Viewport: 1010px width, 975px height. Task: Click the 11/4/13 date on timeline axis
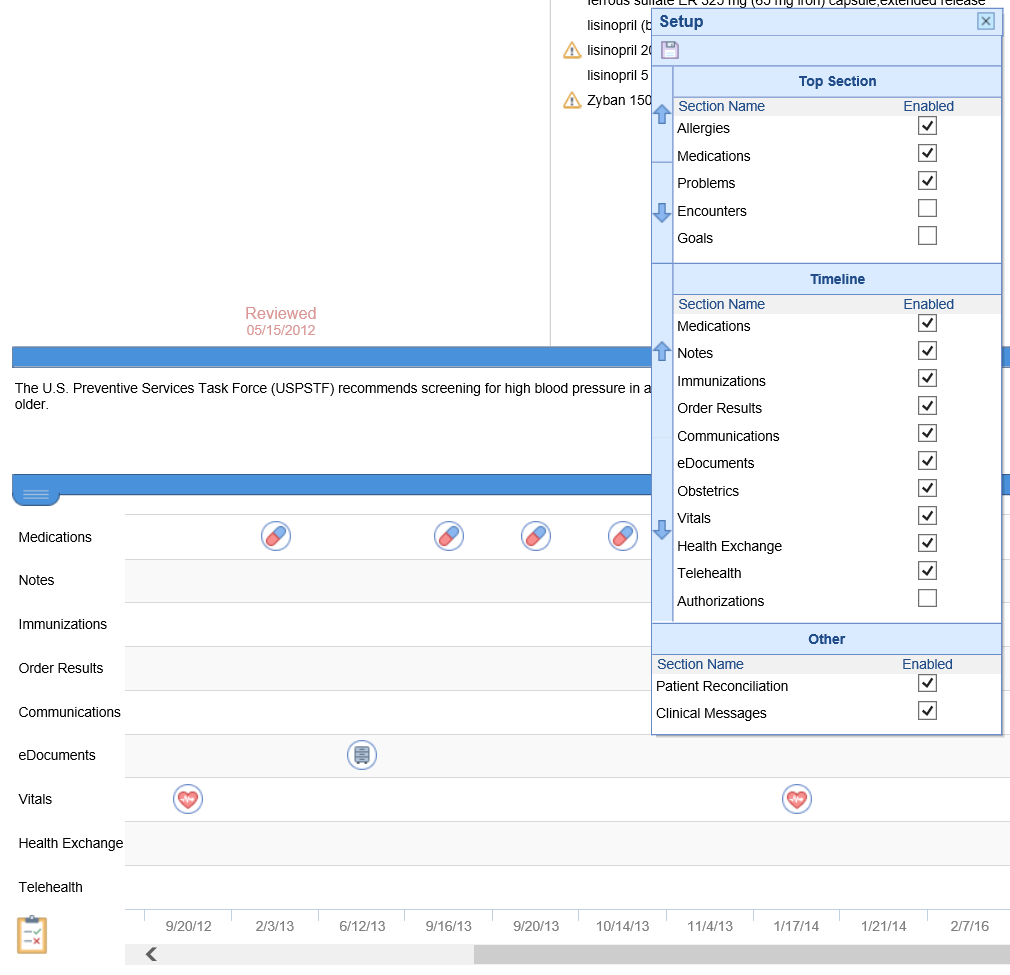point(710,926)
